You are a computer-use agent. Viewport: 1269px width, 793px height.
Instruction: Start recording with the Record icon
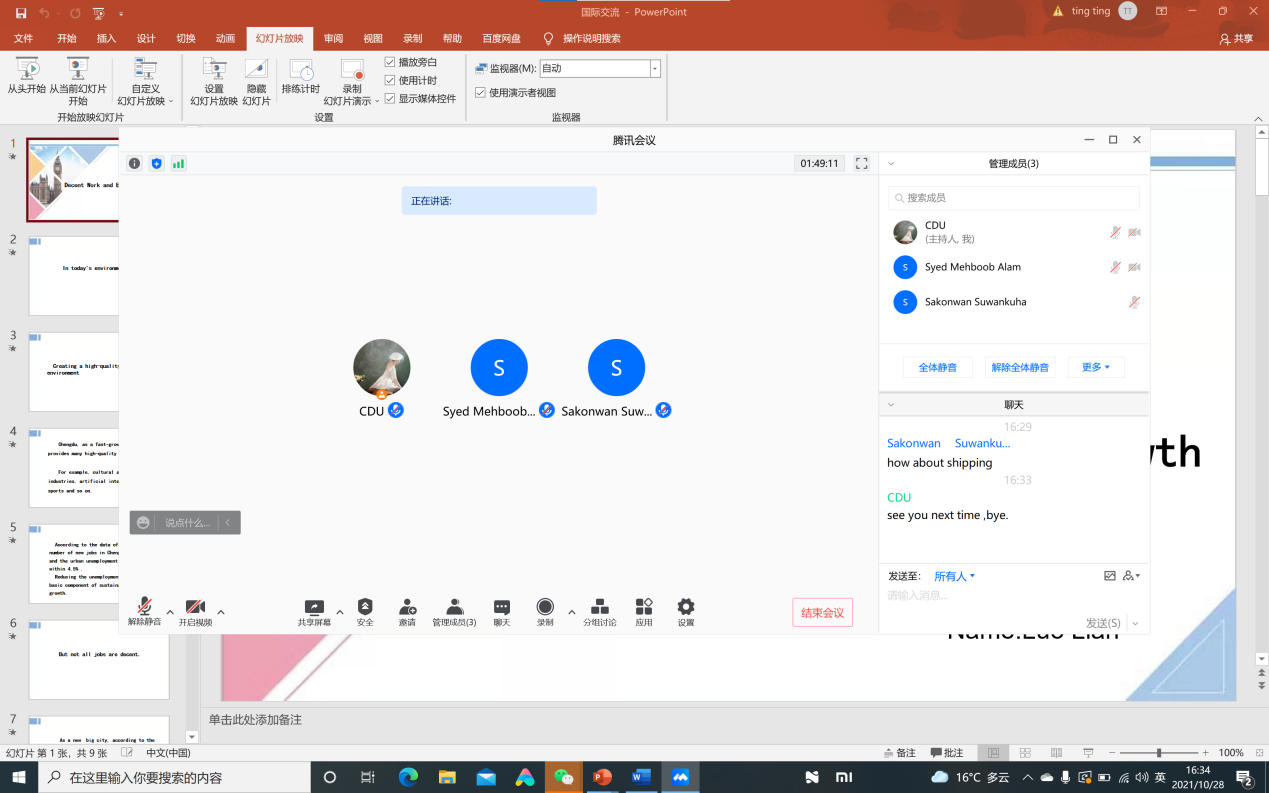pyautogui.click(x=545, y=606)
